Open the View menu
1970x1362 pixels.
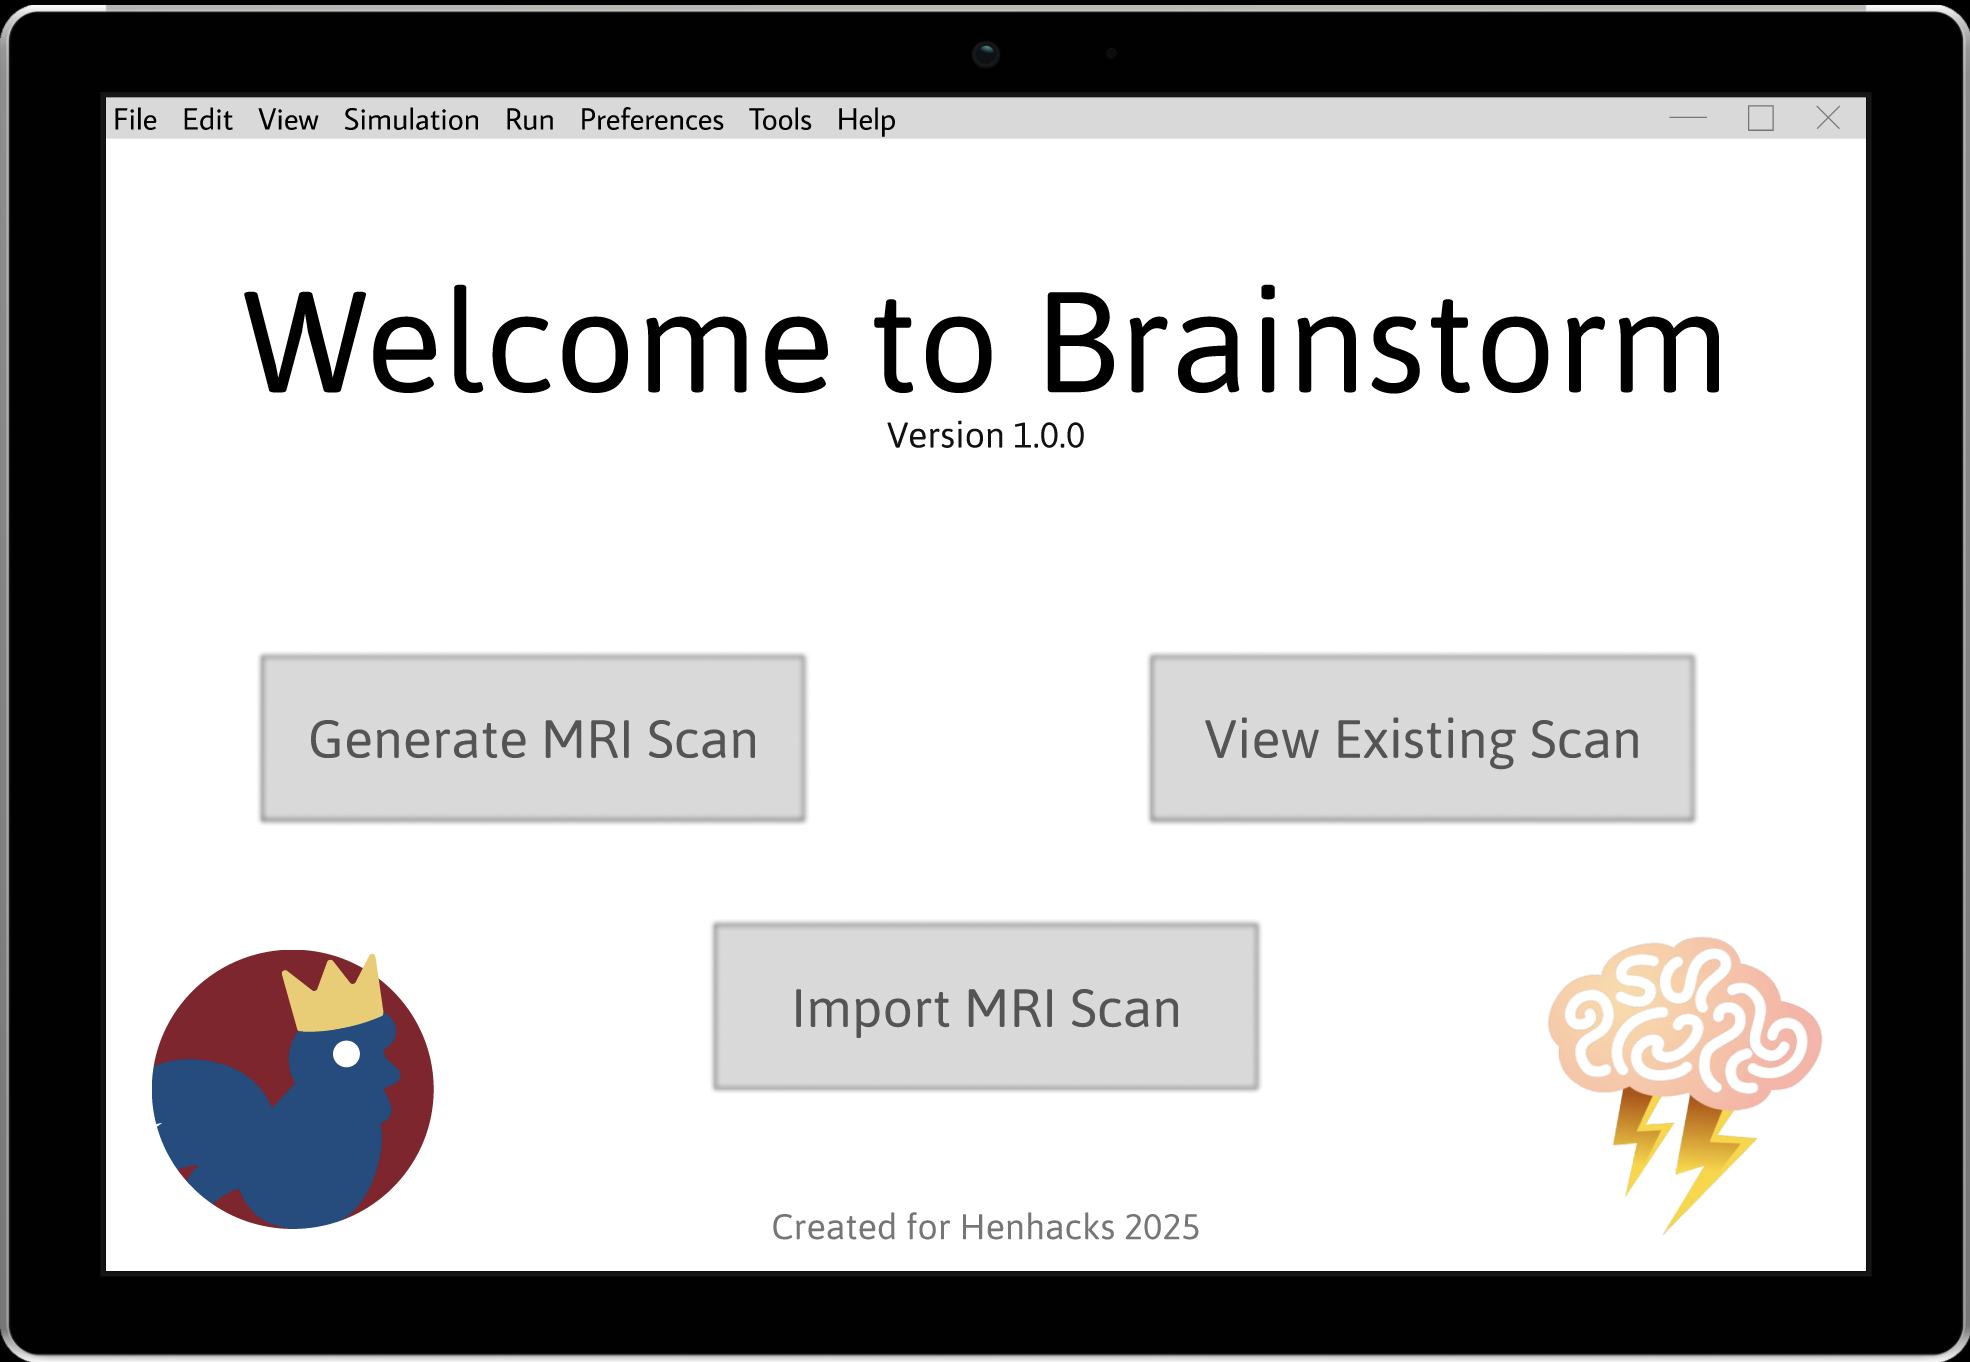288,120
